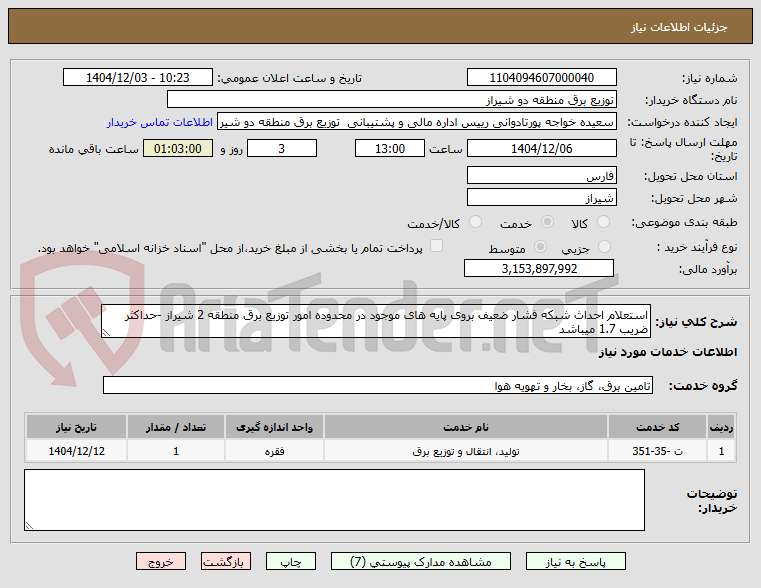Image resolution: width=761 pixels, height=588 pixels.
Task: Click the remaining time field 01:03:00
Action: pos(178,148)
